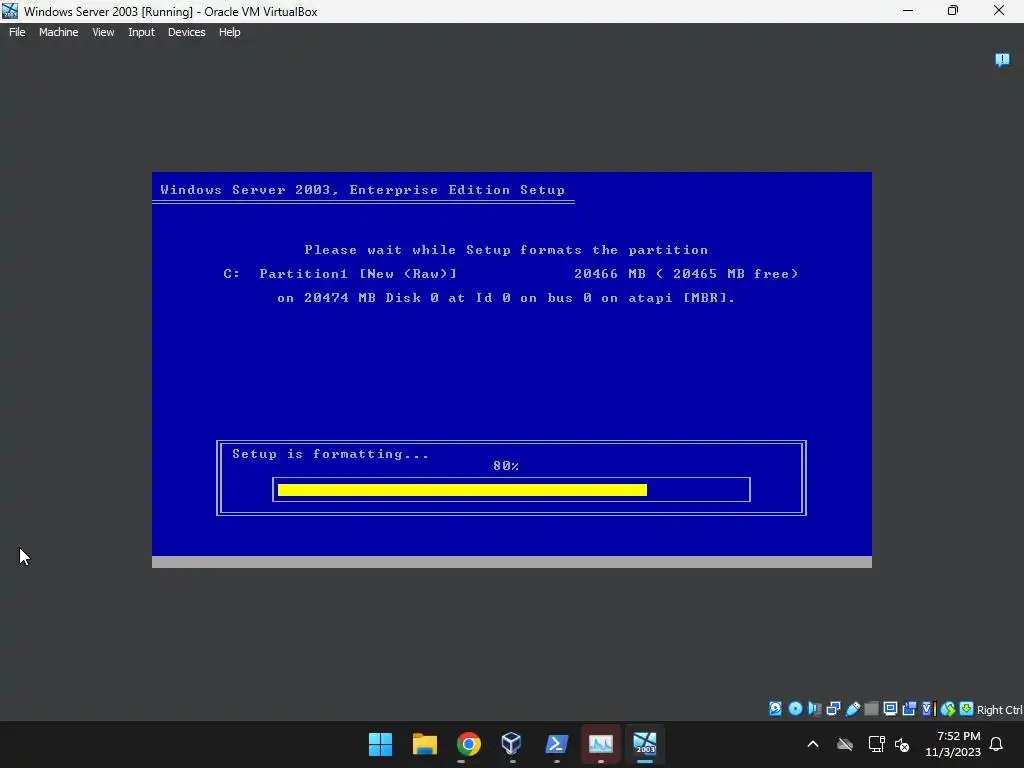The height and width of the screenshot is (768, 1024).
Task: Open the Machine menu
Action: (59, 32)
